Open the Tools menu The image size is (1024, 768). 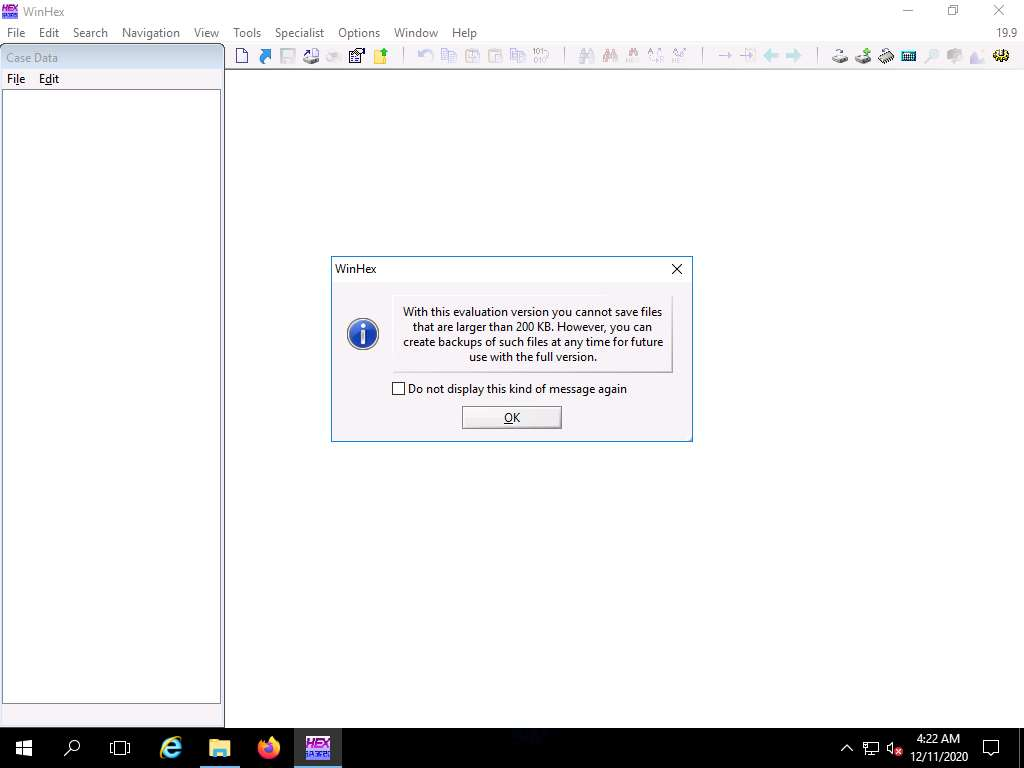pyautogui.click(x=247, y=33)
